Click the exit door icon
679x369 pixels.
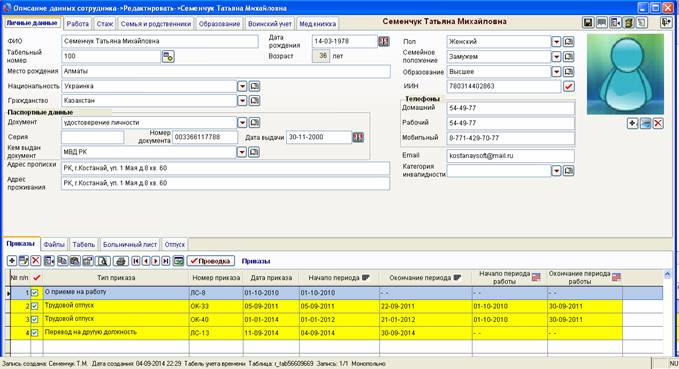pos(666,23)
